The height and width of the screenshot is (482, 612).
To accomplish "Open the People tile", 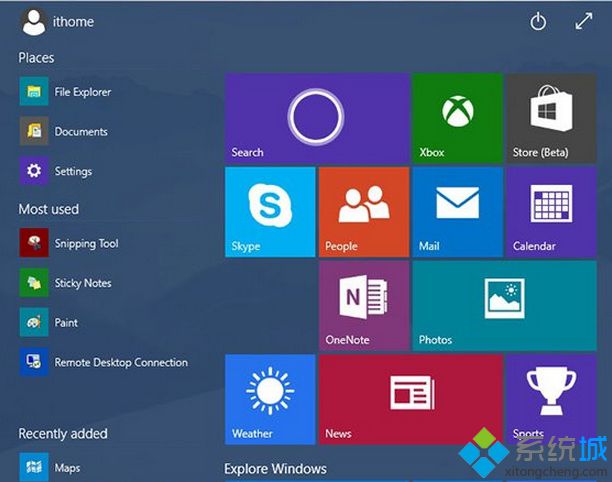I will (x=364, y=212).
